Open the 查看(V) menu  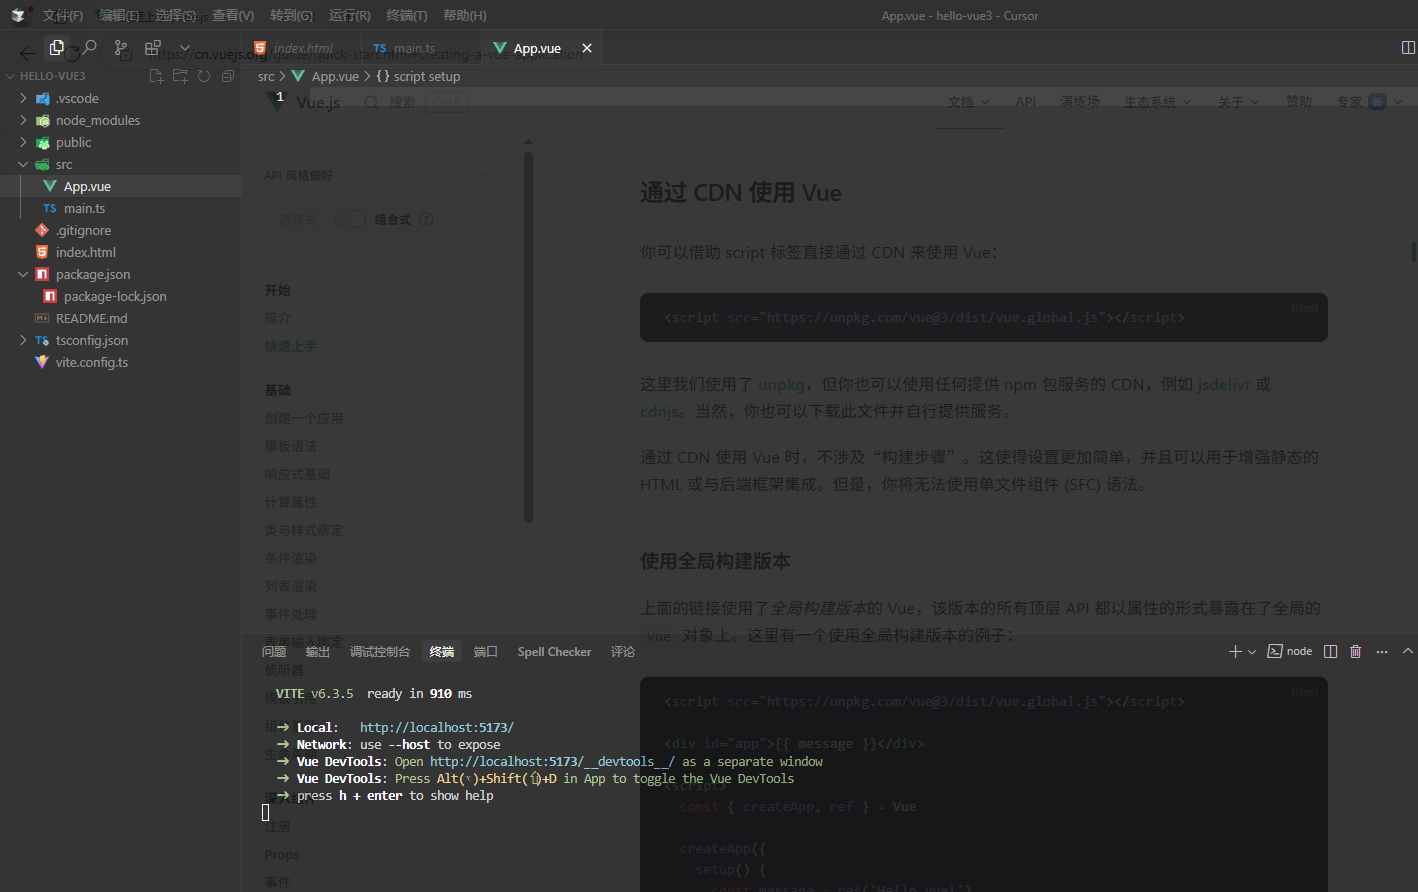pyautogui.click(x=233, y=15)
